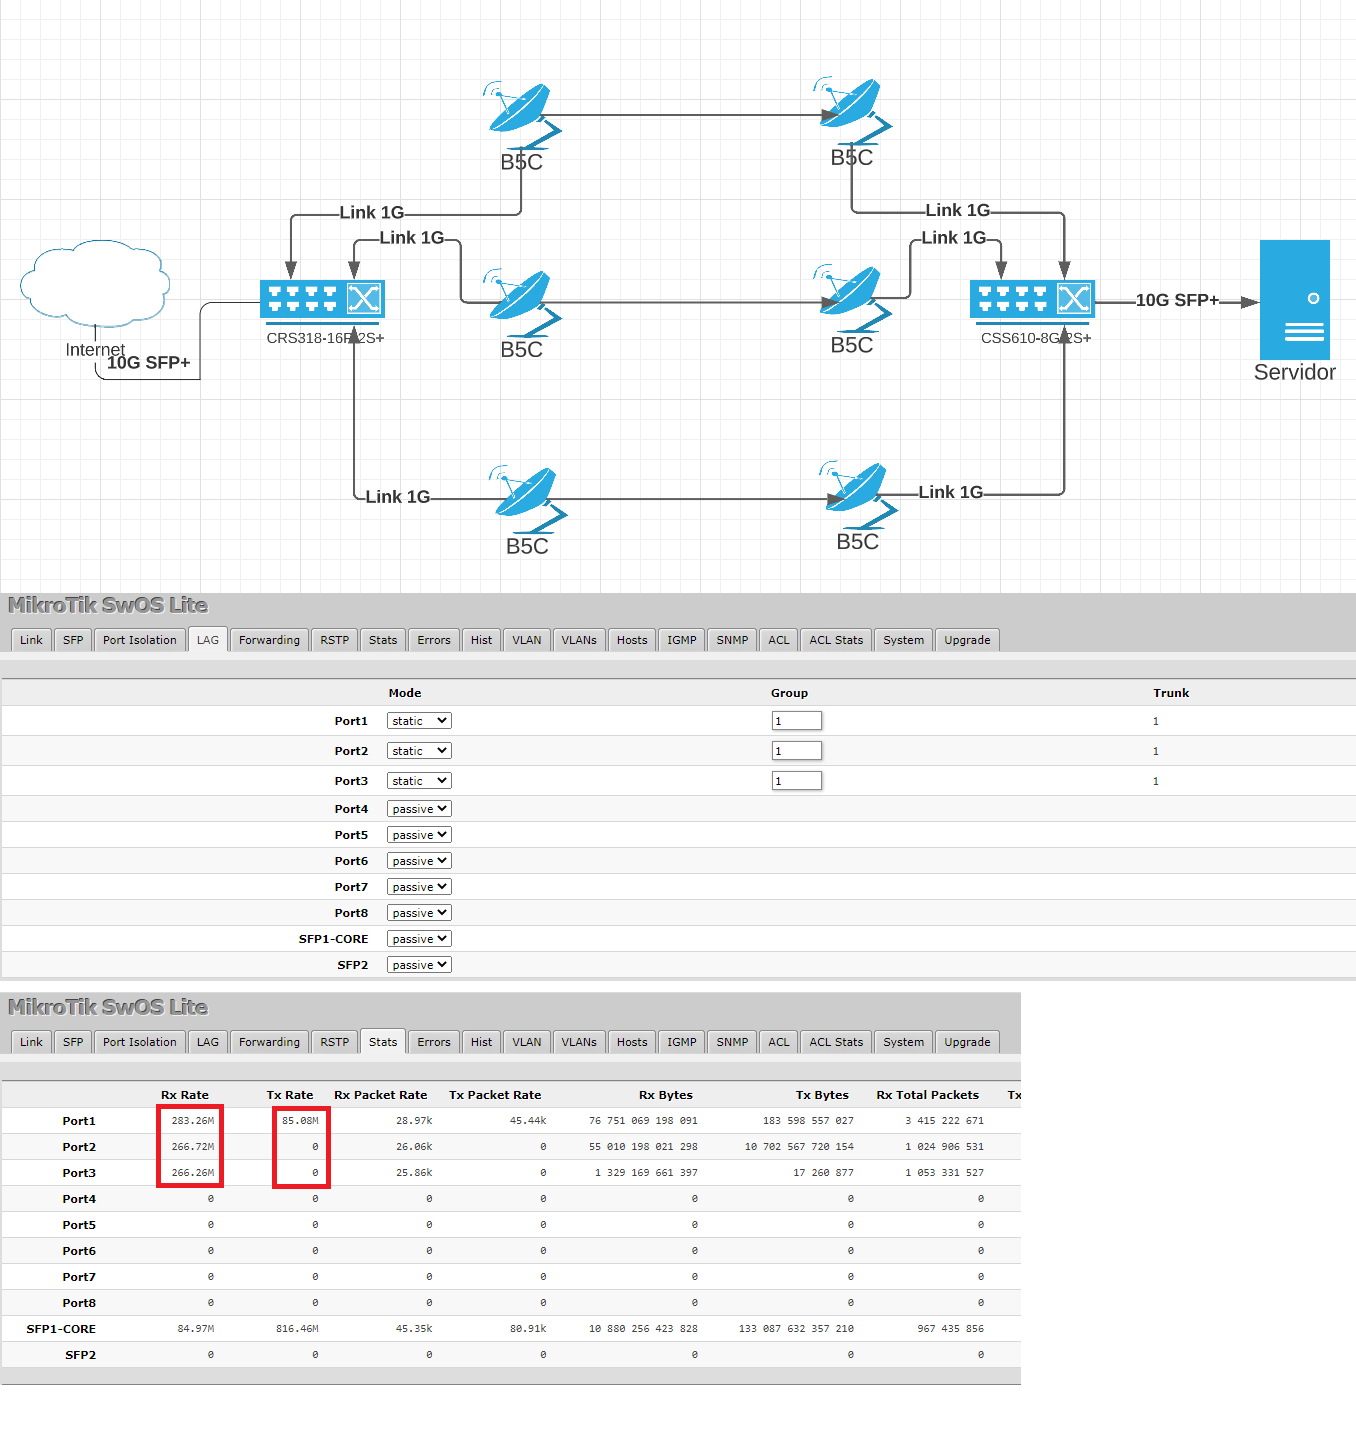
Task: Open the Port7 mode dropdown
Action: 419,887
